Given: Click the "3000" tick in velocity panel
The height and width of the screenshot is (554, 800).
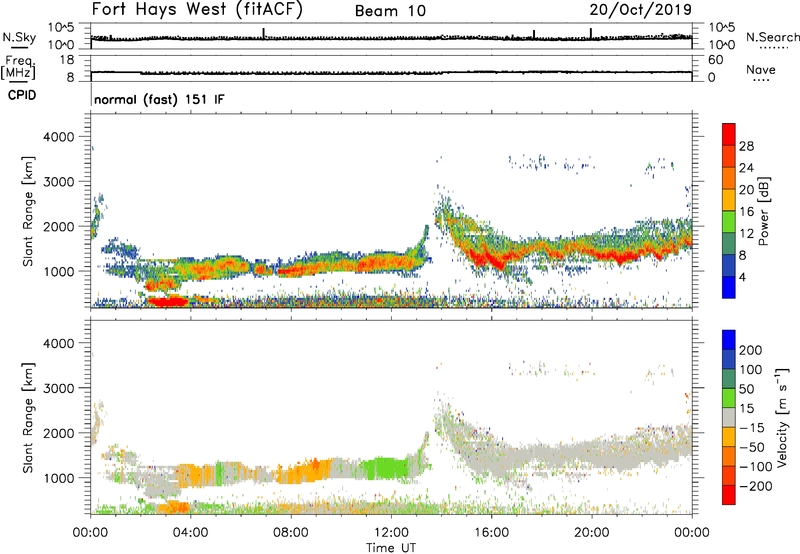Looking at the screenshot, I should 58,388.
